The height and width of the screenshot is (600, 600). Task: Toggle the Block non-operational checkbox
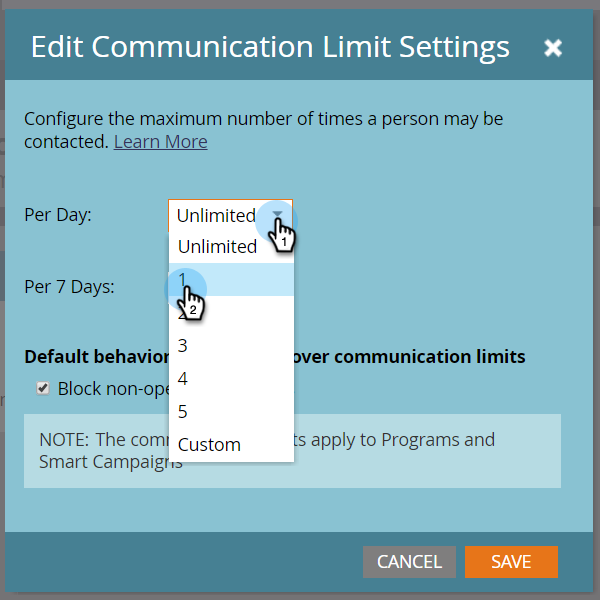point(43,388)
